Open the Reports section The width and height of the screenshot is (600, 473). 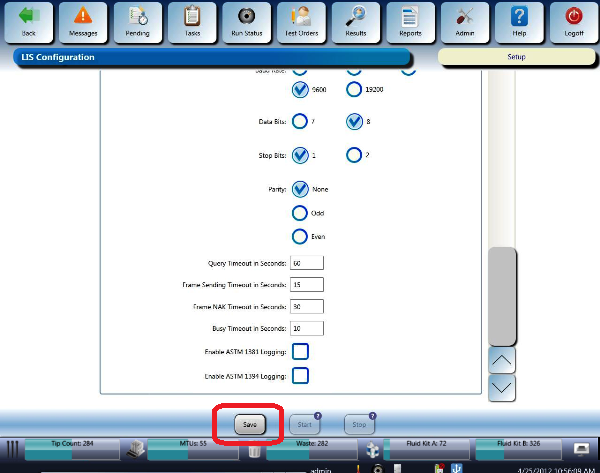click(x=409, y=22)
